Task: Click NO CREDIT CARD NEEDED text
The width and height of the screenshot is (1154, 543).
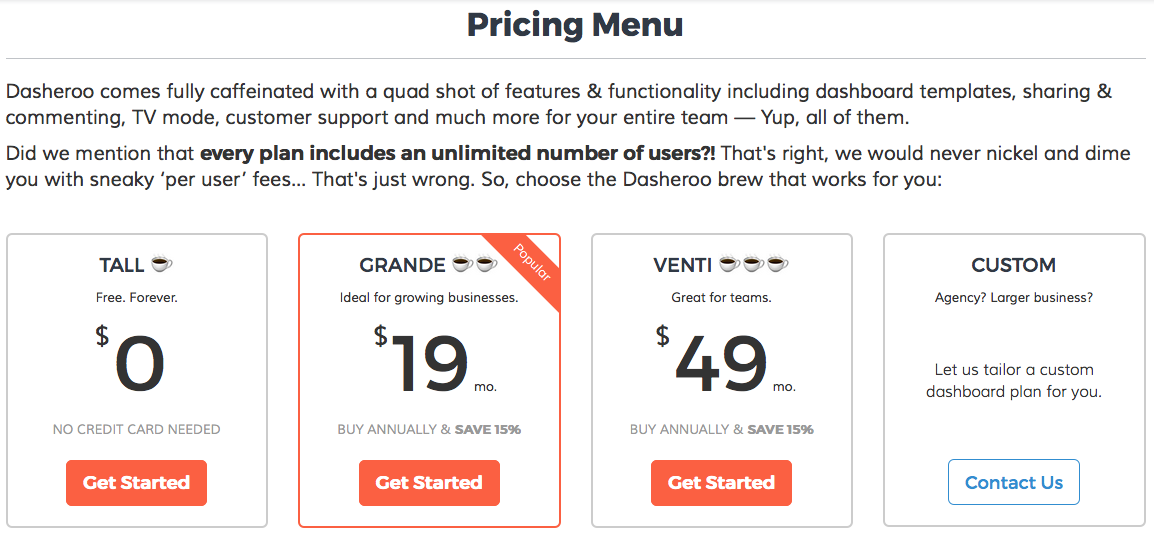Action: [x=137, y=429]
